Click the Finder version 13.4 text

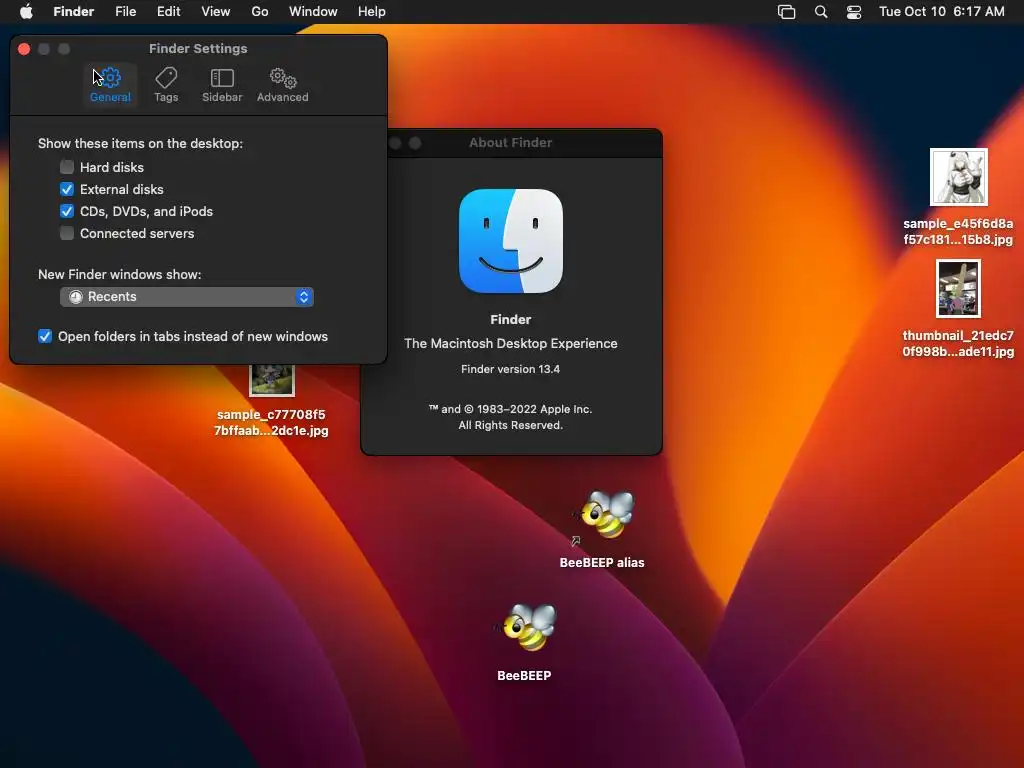pyautogui.click(x=511, y=369)
